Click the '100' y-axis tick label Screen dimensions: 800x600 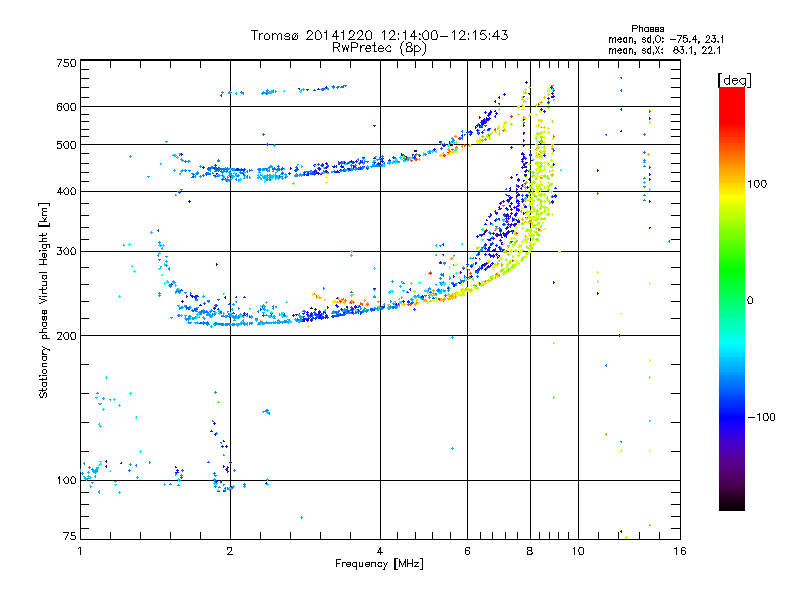click(66, 480)
